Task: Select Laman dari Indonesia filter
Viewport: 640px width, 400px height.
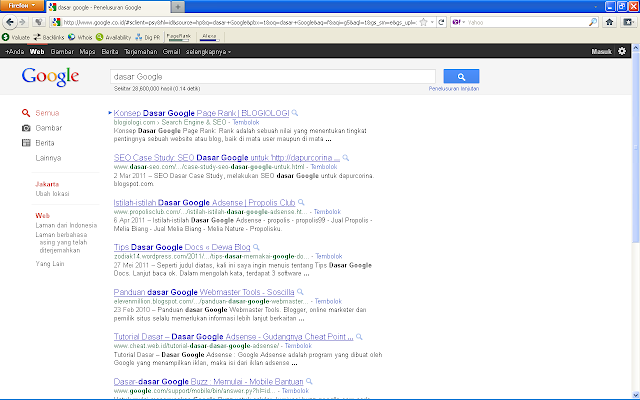Action: [x=66, y=225]
